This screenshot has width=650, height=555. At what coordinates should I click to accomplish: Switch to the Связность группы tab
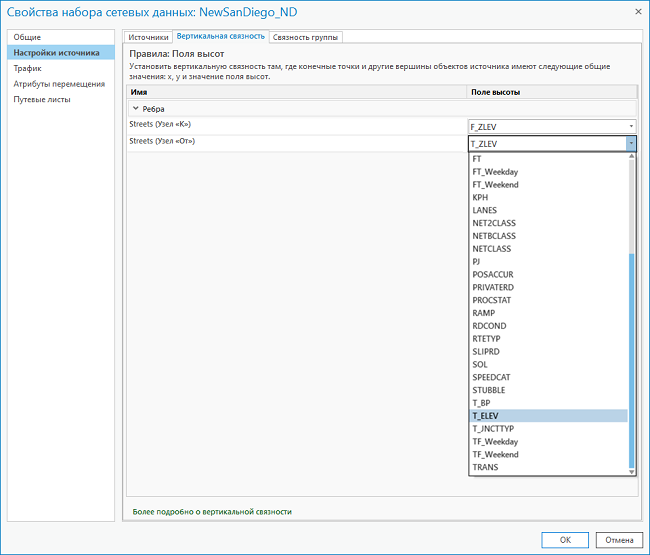click(x=306, y=37)
